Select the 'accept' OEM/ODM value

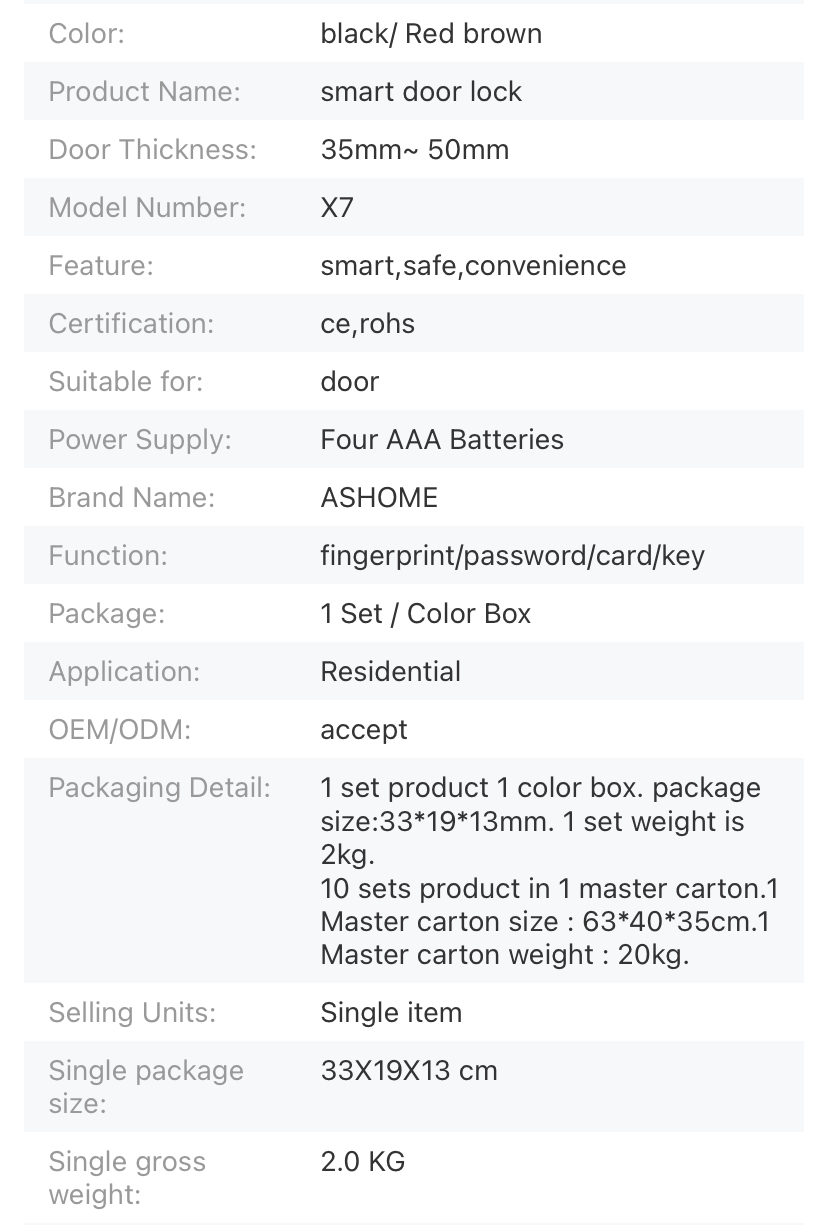364,730
